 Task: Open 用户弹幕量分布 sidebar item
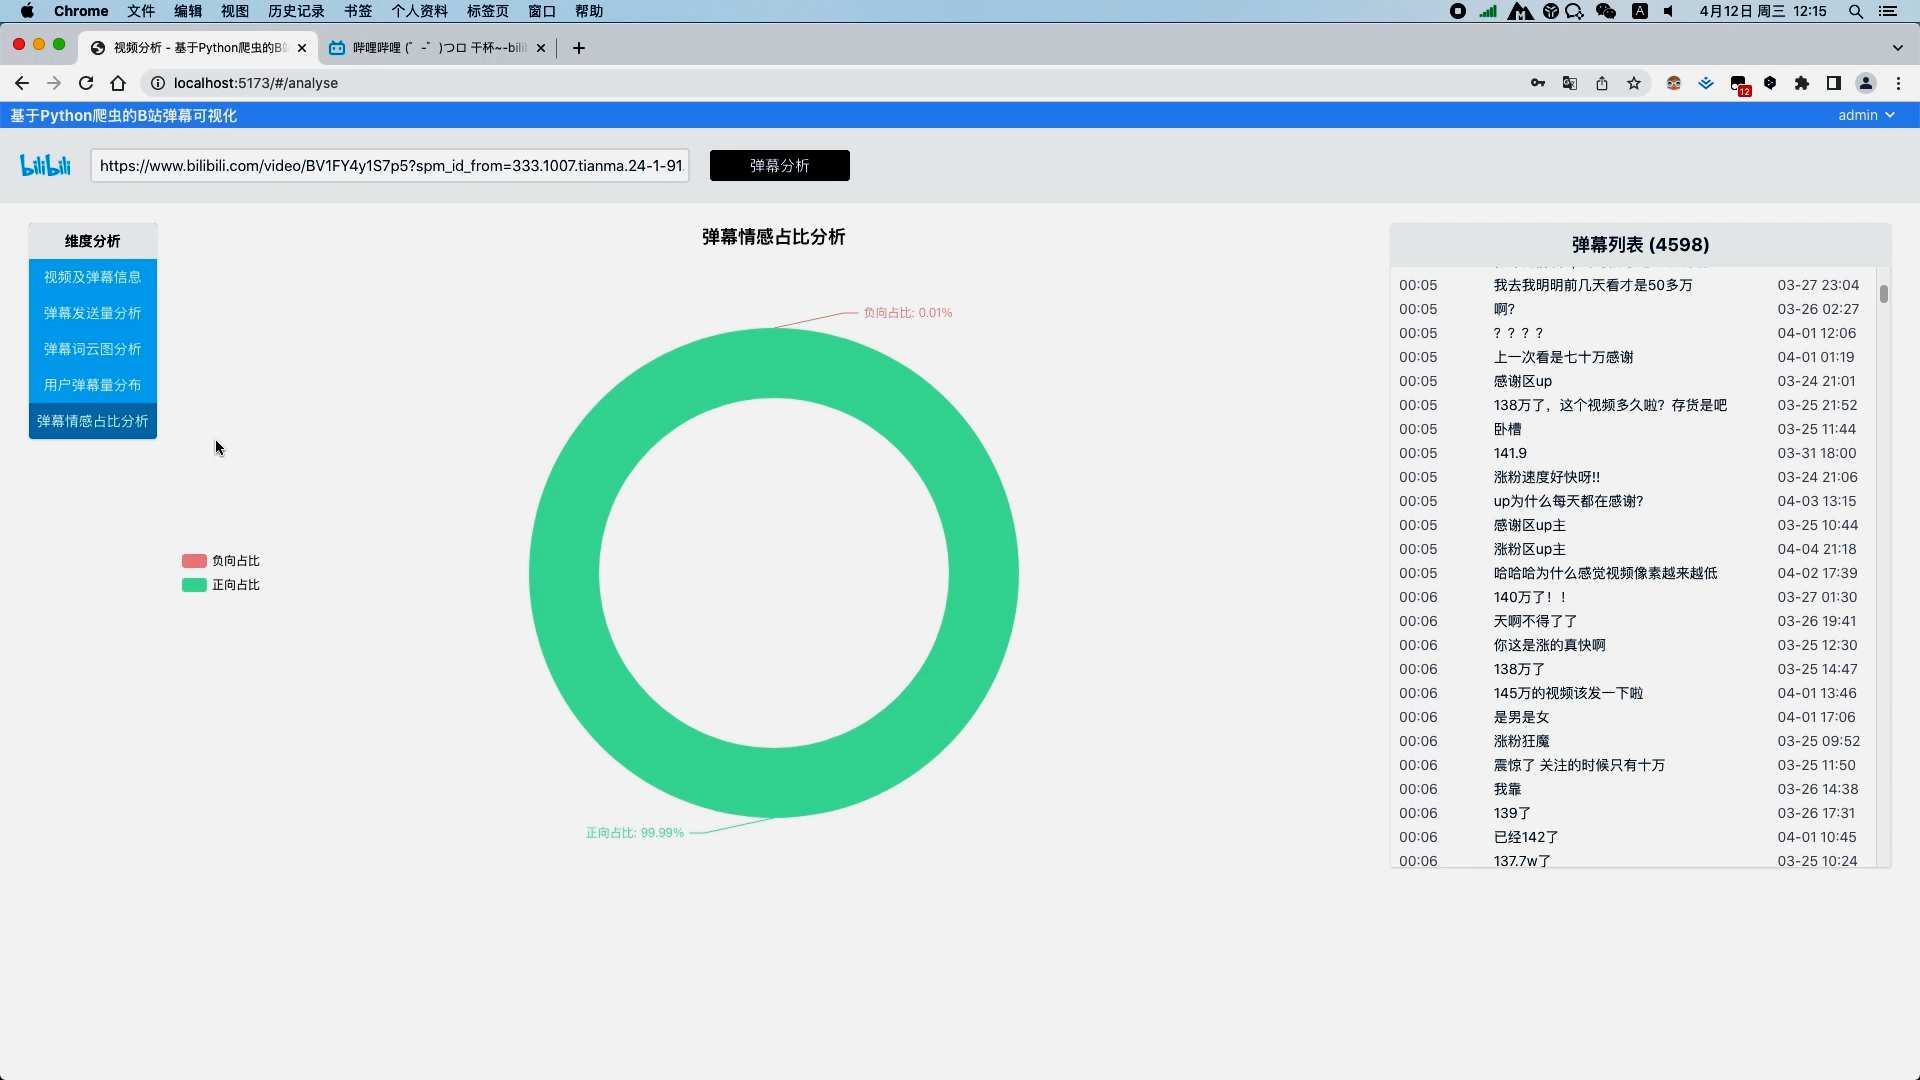pyautogui.click(x=92, y=385)
